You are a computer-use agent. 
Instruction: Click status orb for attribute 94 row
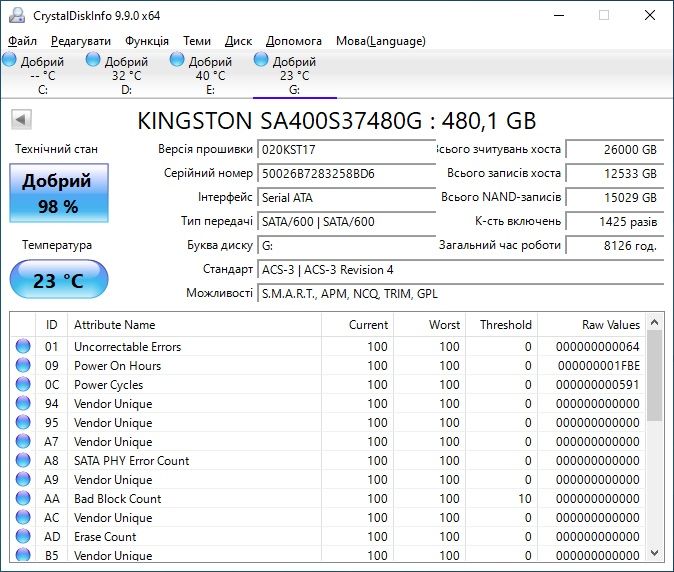pyautogui.click(x=23, y=403)
